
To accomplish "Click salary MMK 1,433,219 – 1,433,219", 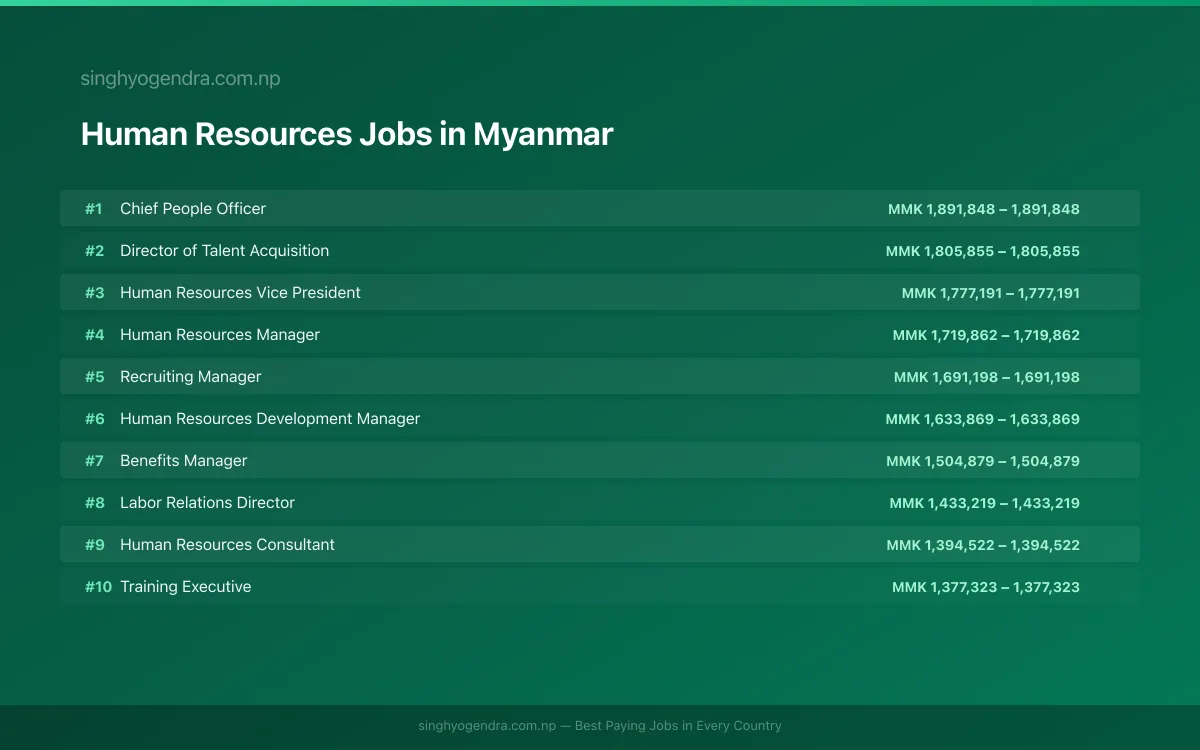I will [985, 503].
